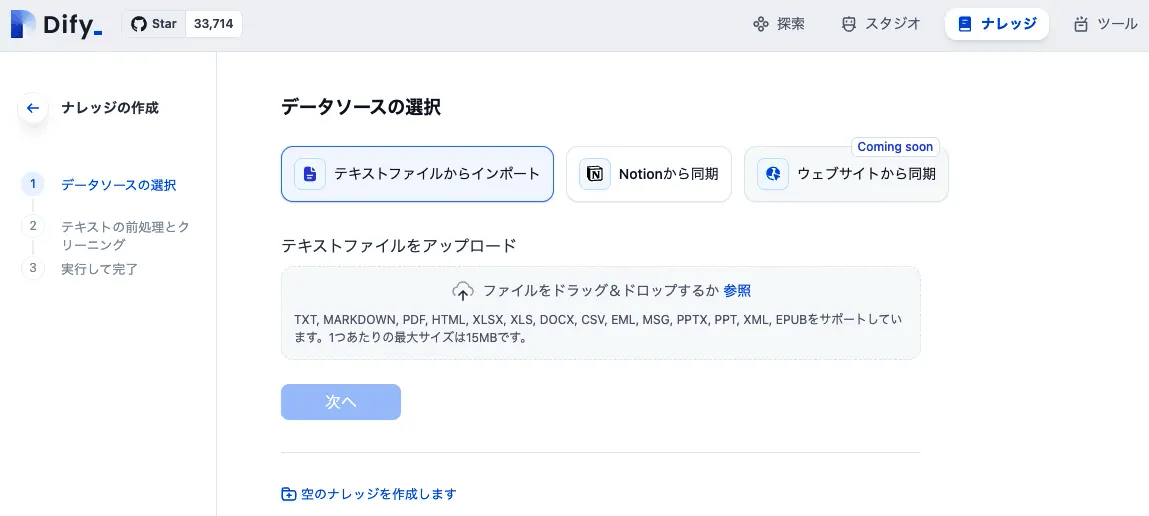Click the cloud upload icon
Screen dimensions: 1149x516
pyautogui.click(x=463, y=291)
